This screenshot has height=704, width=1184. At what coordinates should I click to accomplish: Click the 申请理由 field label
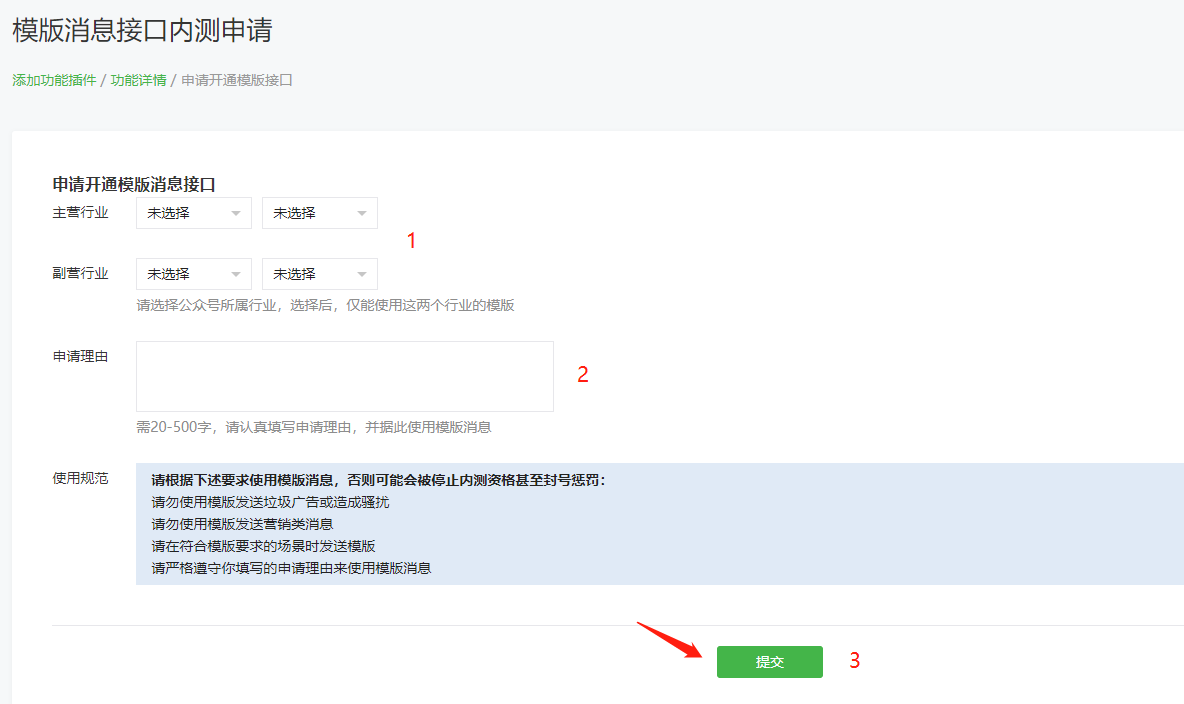point(80,356)
